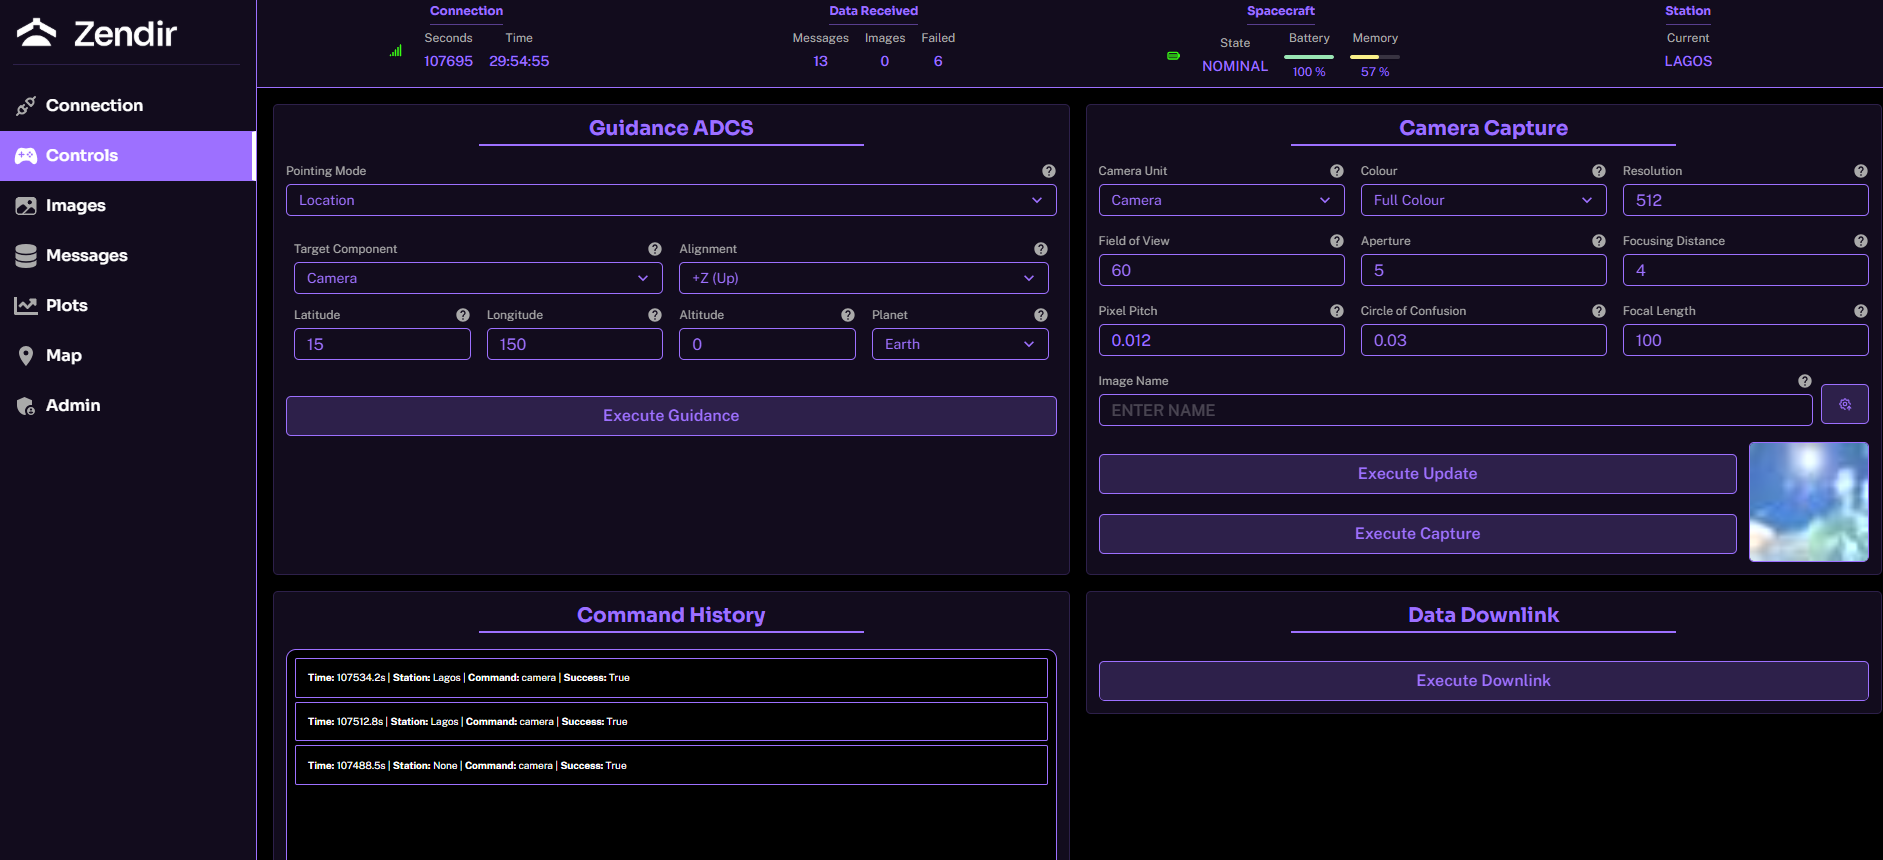Focus the Image Name input field
The height and width of the screenshot is (860, 1883).
[x=1454, y=410]
